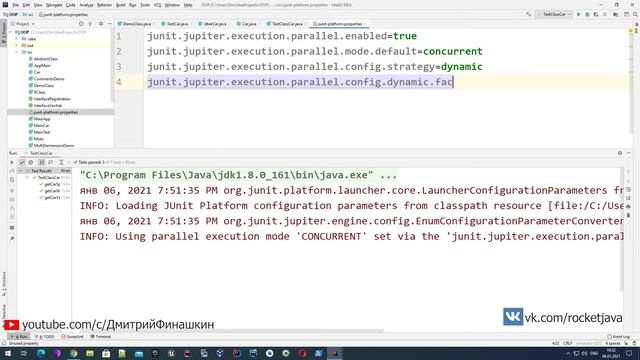Viewport: 640px width, 360px height.
Task: Click the Build project hammer icon
Action: pos(528,14)
